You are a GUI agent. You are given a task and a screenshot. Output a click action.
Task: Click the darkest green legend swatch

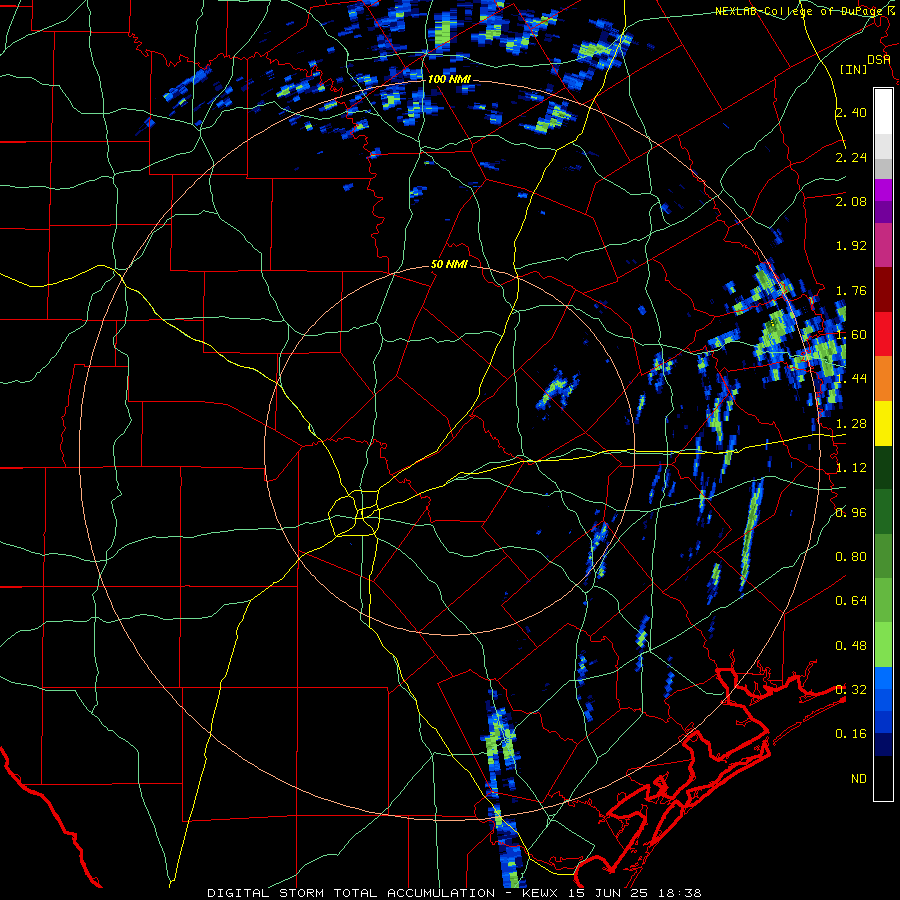point(883,468)
